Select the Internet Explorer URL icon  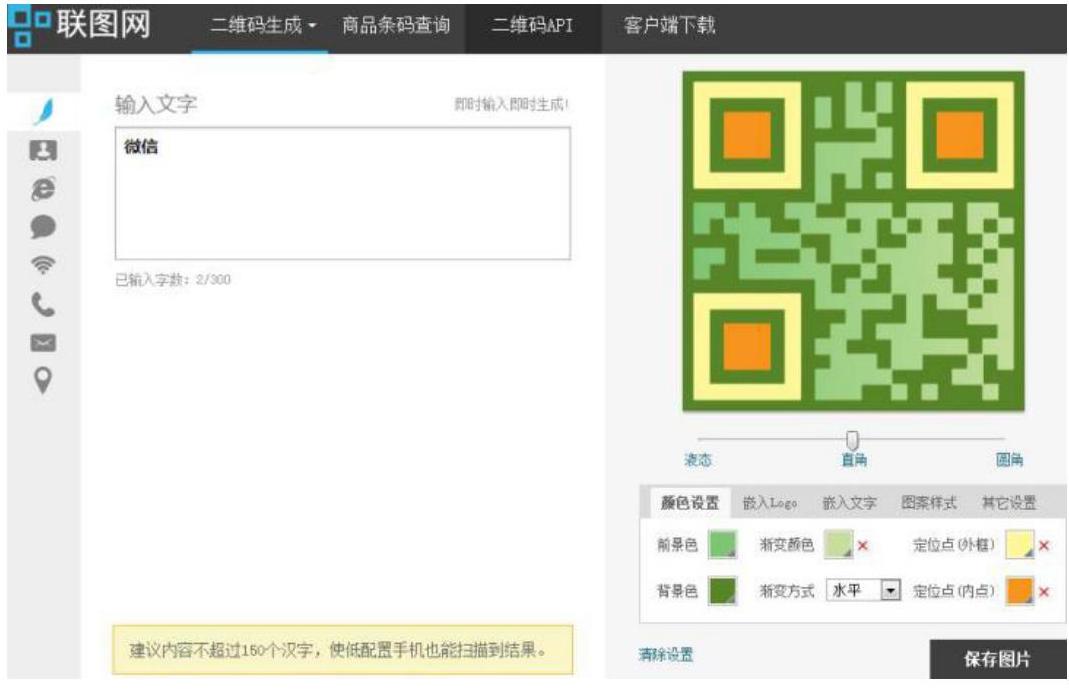(x=43, y=188)
